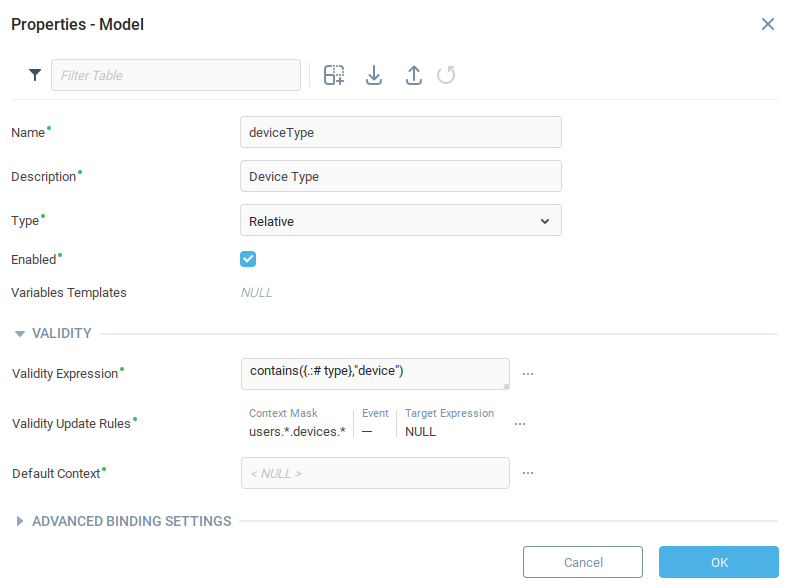
Task: Close the Properties - Model dialog
Action: [x=768, y=24]
